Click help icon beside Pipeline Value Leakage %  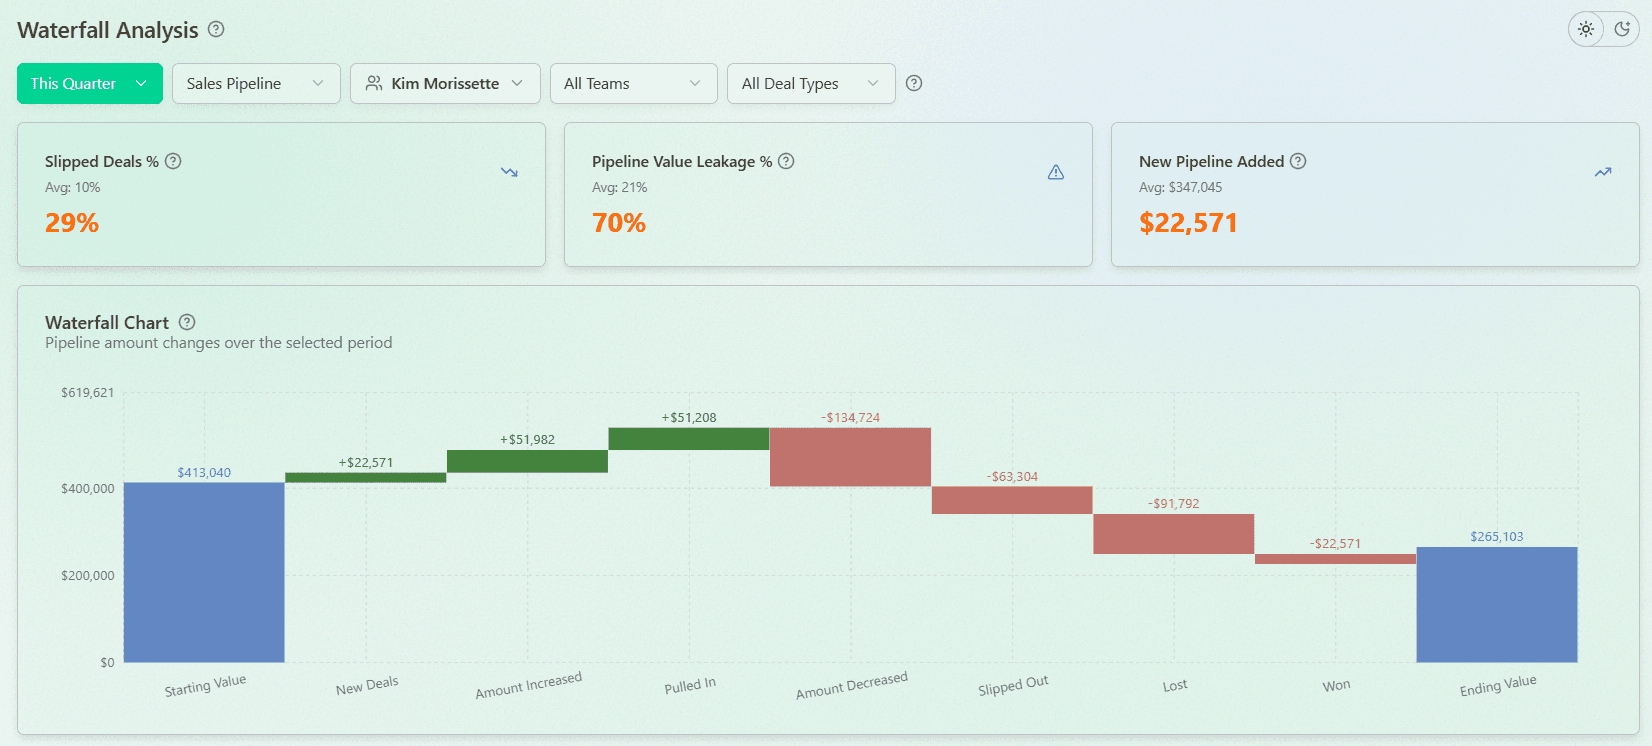tap(786, 161)
